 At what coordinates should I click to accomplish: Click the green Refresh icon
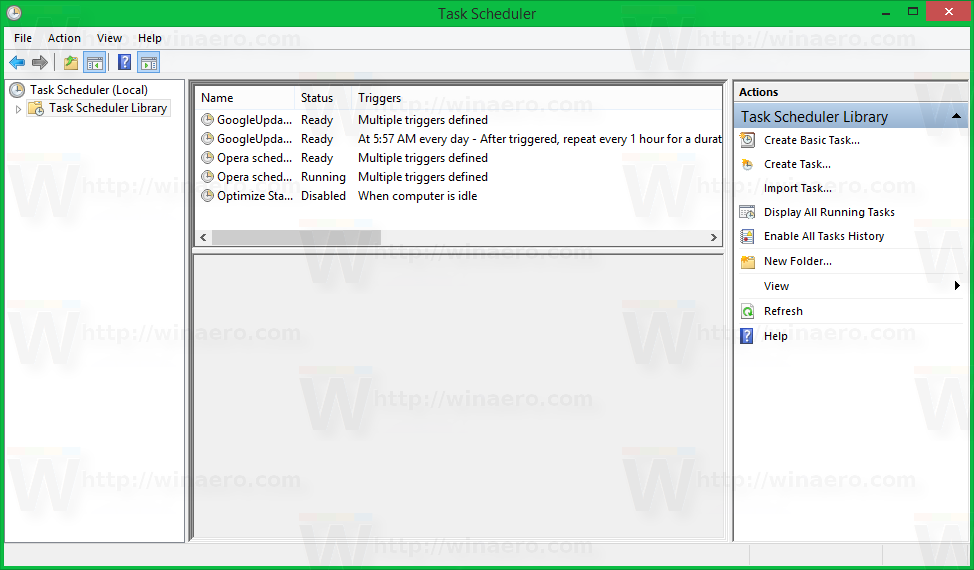[x=747, y=311]
